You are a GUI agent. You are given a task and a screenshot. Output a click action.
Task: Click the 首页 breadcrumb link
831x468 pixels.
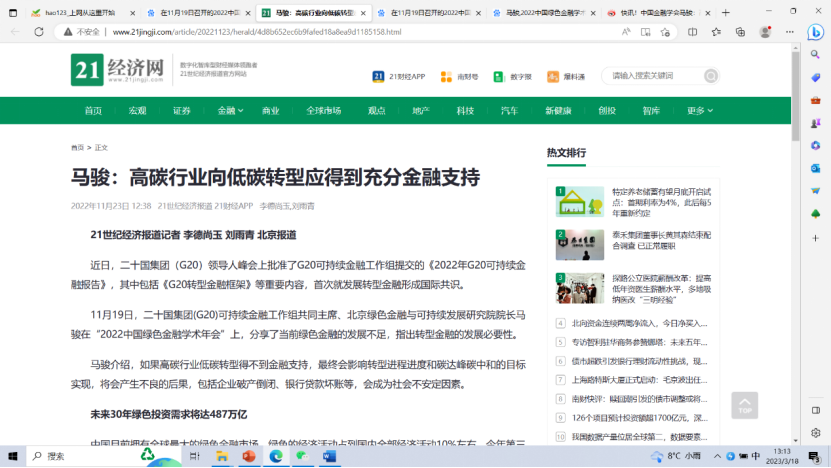coord(77,147)
